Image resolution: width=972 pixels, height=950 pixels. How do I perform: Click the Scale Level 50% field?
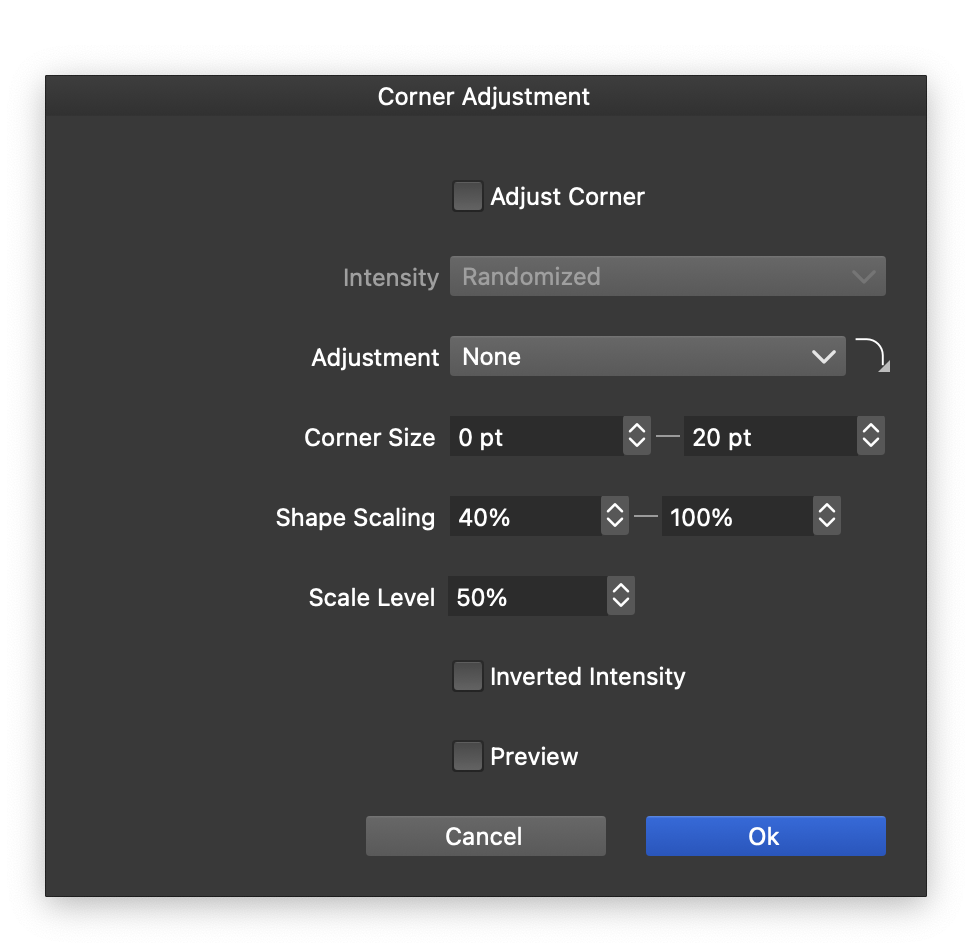(527, 597)
